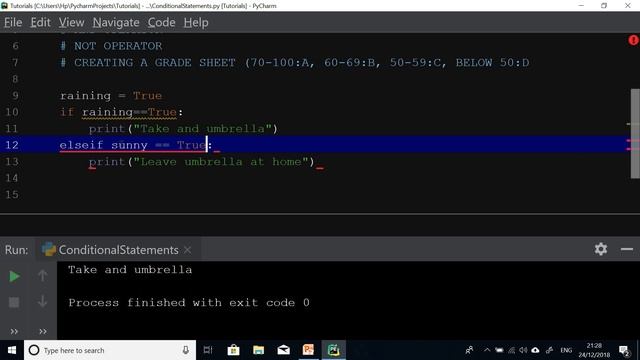Open the Code menu
Screen dimensions: 640x360
click(x=162, y=22)
